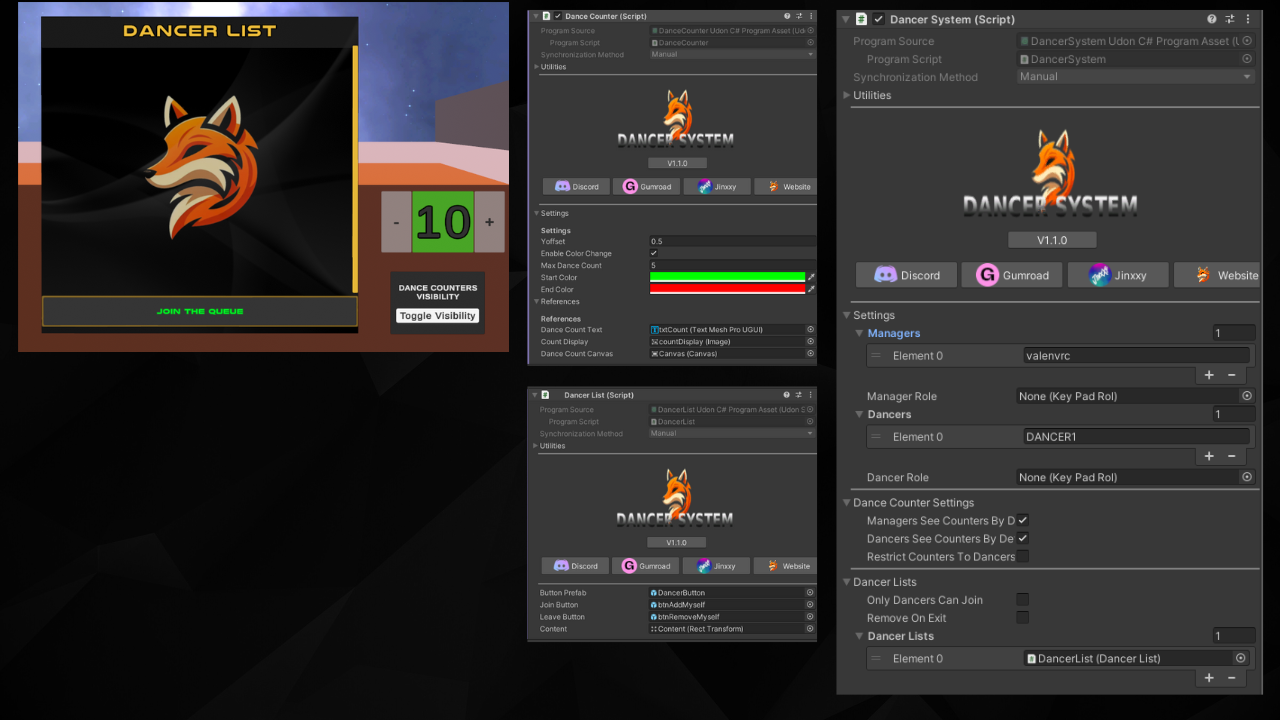Check Only Dancers Can Join
Image resolution: width=1280 pixels, height=720 pixels.
point(1022,600)
